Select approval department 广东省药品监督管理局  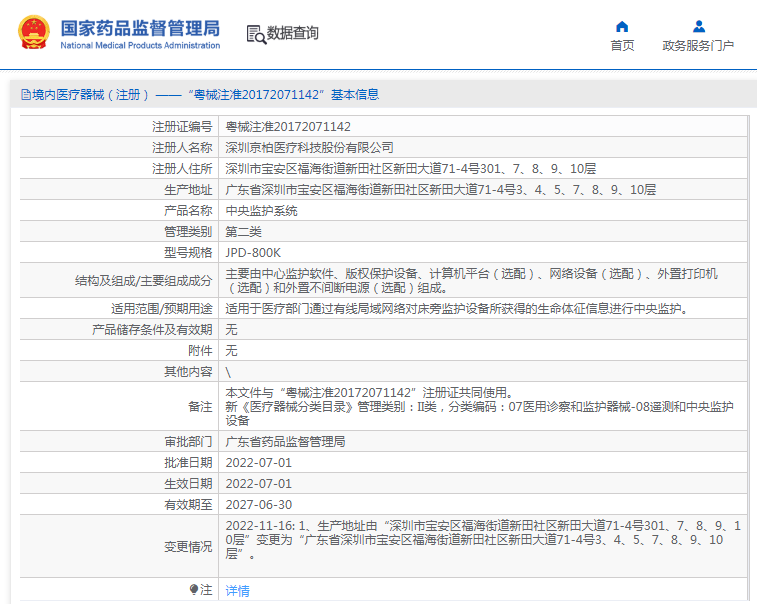(x=285, y=442)
